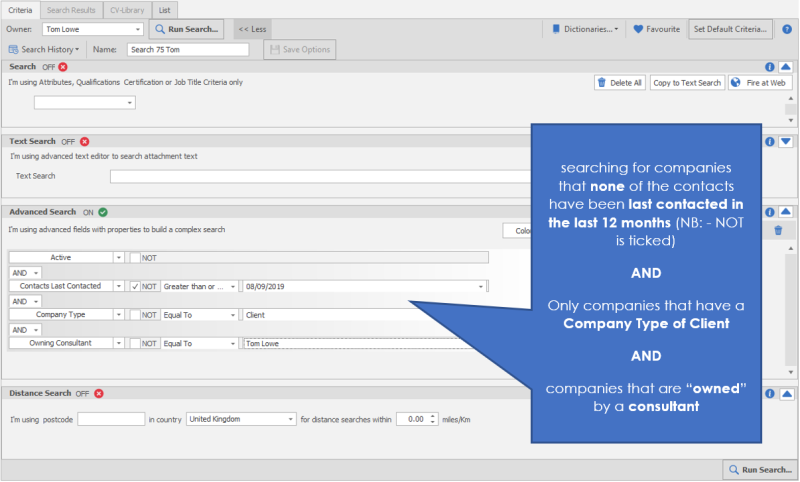Click the Favourite heart icon
Viewport: 800px width, 482px height.
tap(638, 30)
